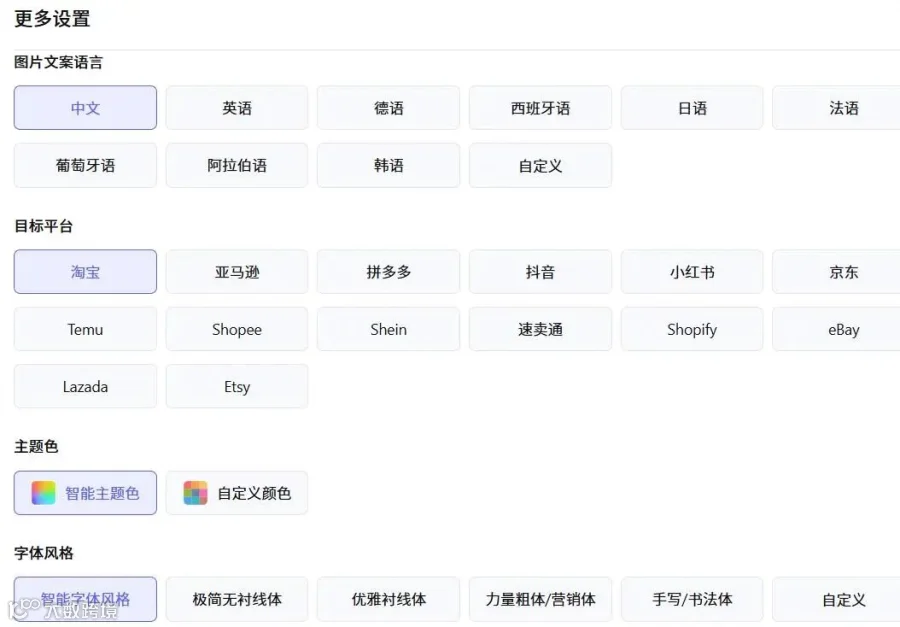
Task: Select 优雅衬线体 font style
Action: (389, 599)
